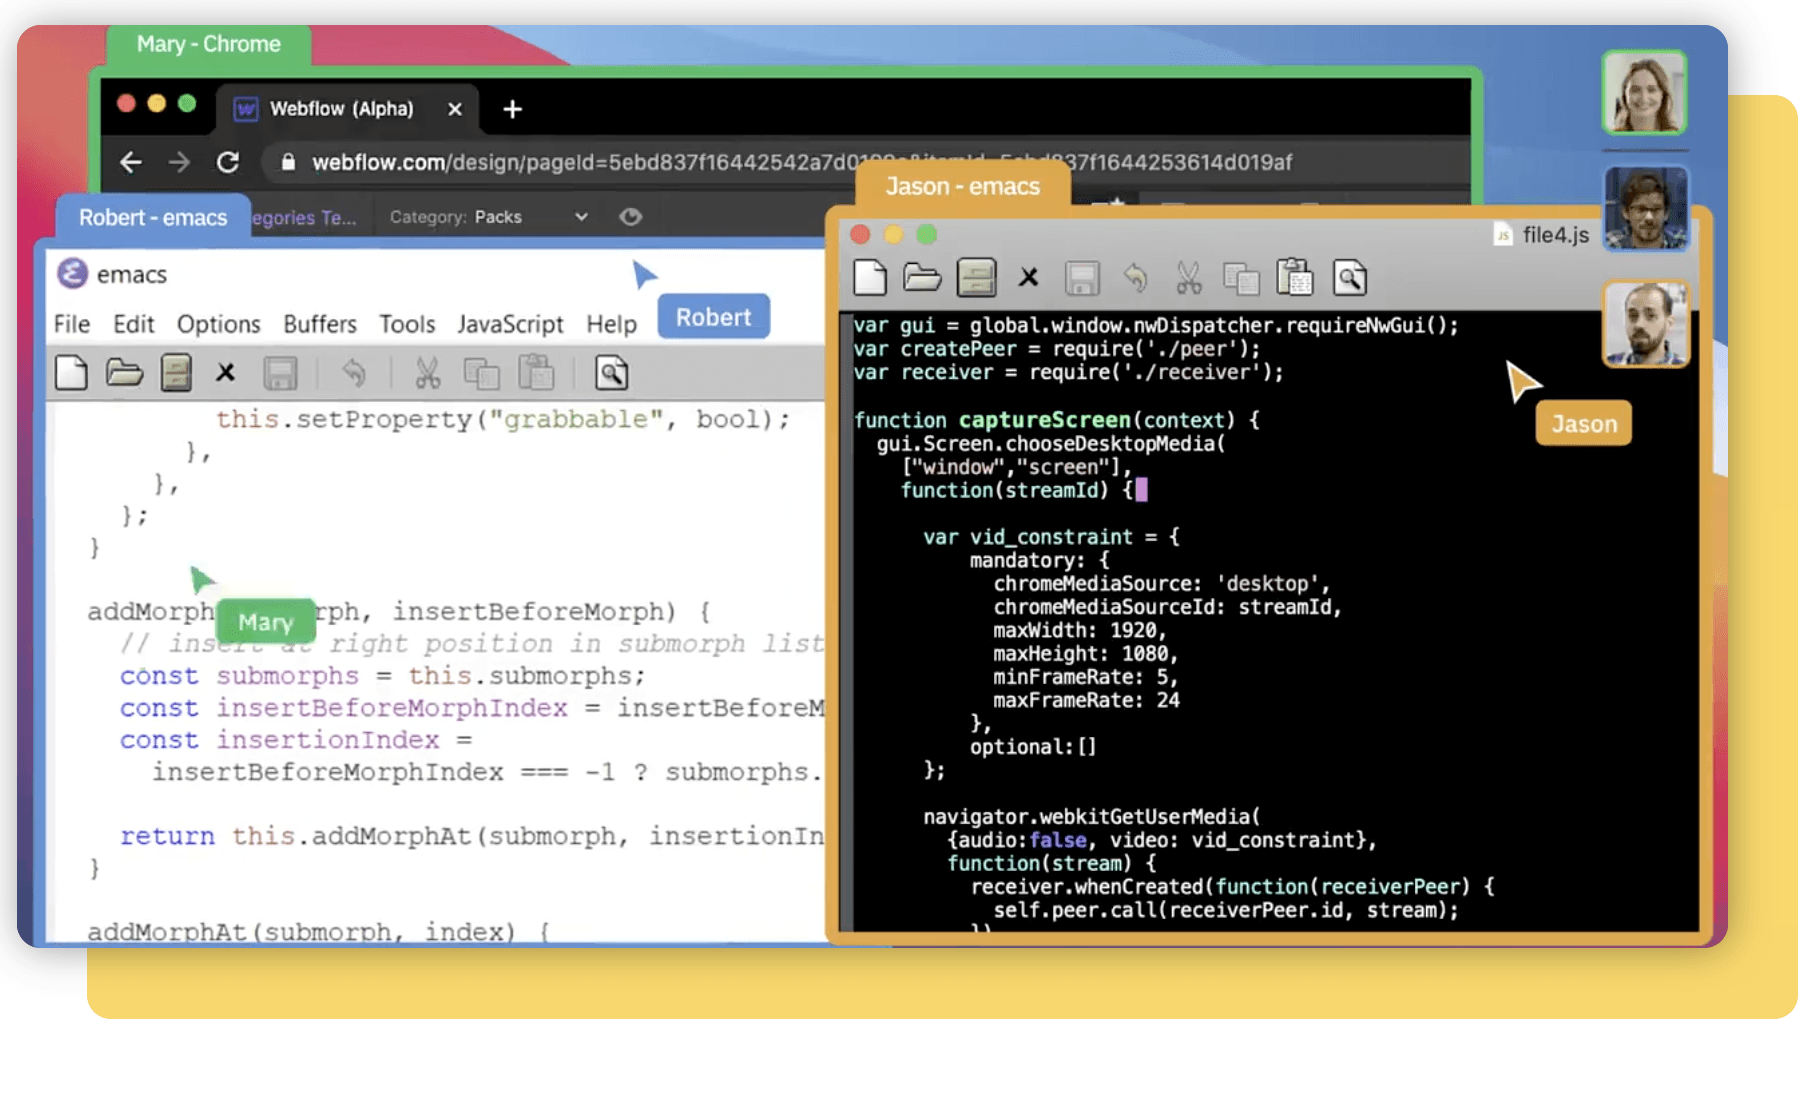Viewport: 1802px width, 1096px height.
Task: Click New File icon in Robert's emacs toolbar
Action: click(71, 373)
